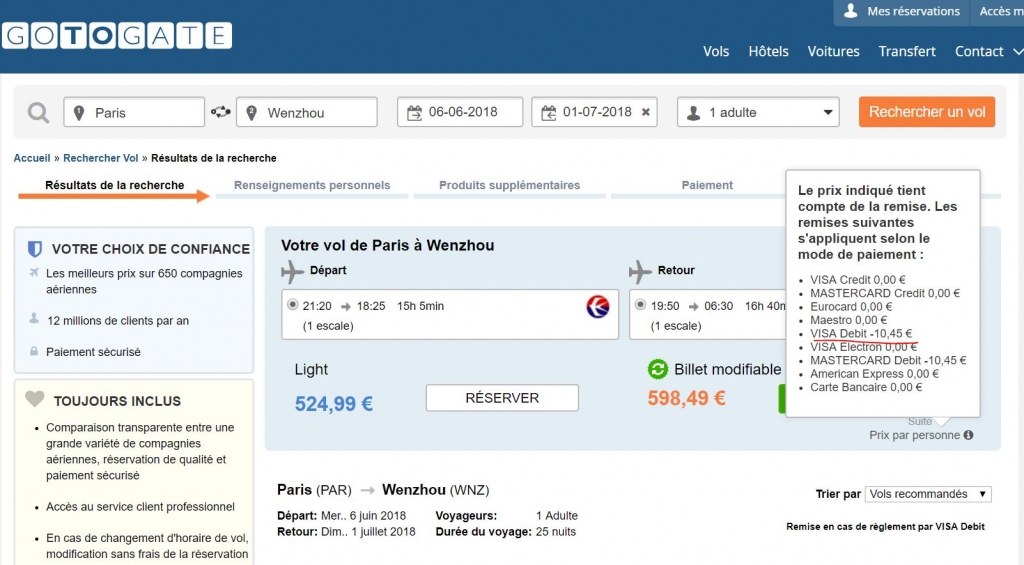Click the location pin in Wenzhou field
This screenshot has height=565, width=1024.
(x=251, y=113)
